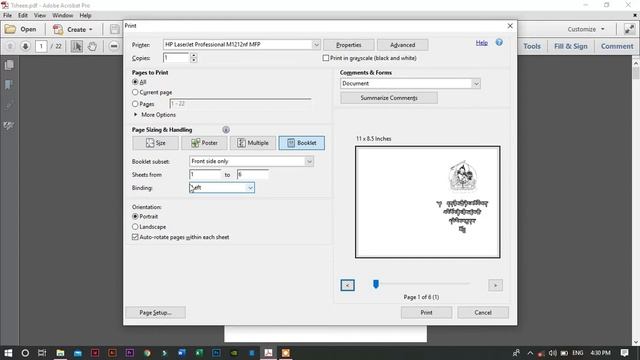Expand More Options under Pages to Print
Viewport: 640px width, 360px height.
click(136, 115)
